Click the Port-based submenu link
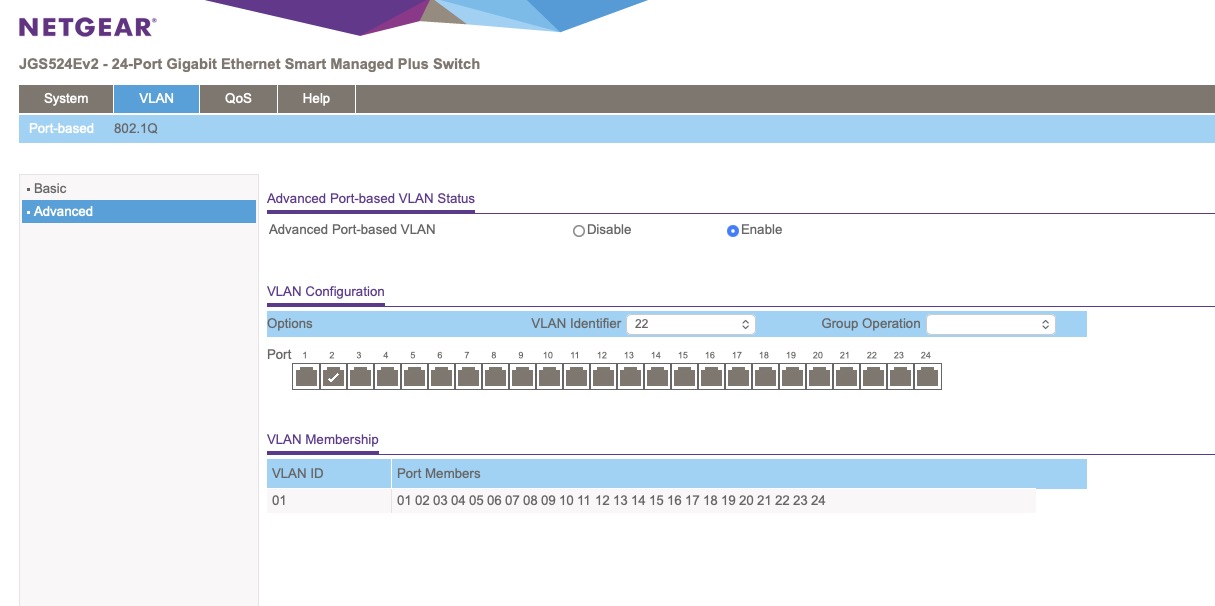1215x606 pixels. pos(61,129)
